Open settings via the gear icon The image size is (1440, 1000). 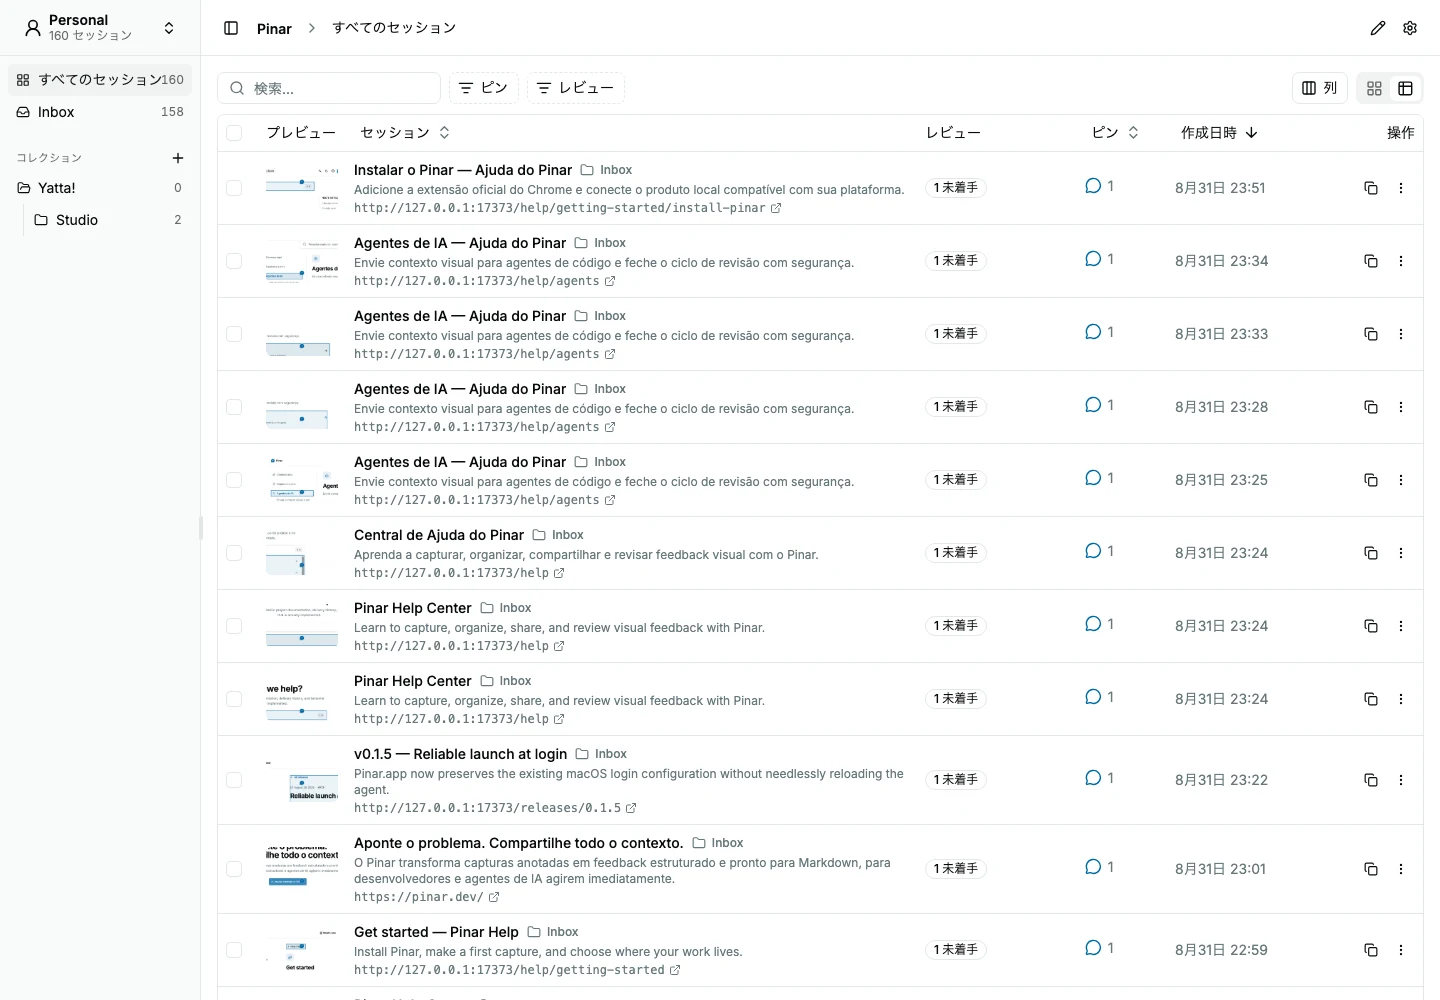click(x=1410, y=28)
